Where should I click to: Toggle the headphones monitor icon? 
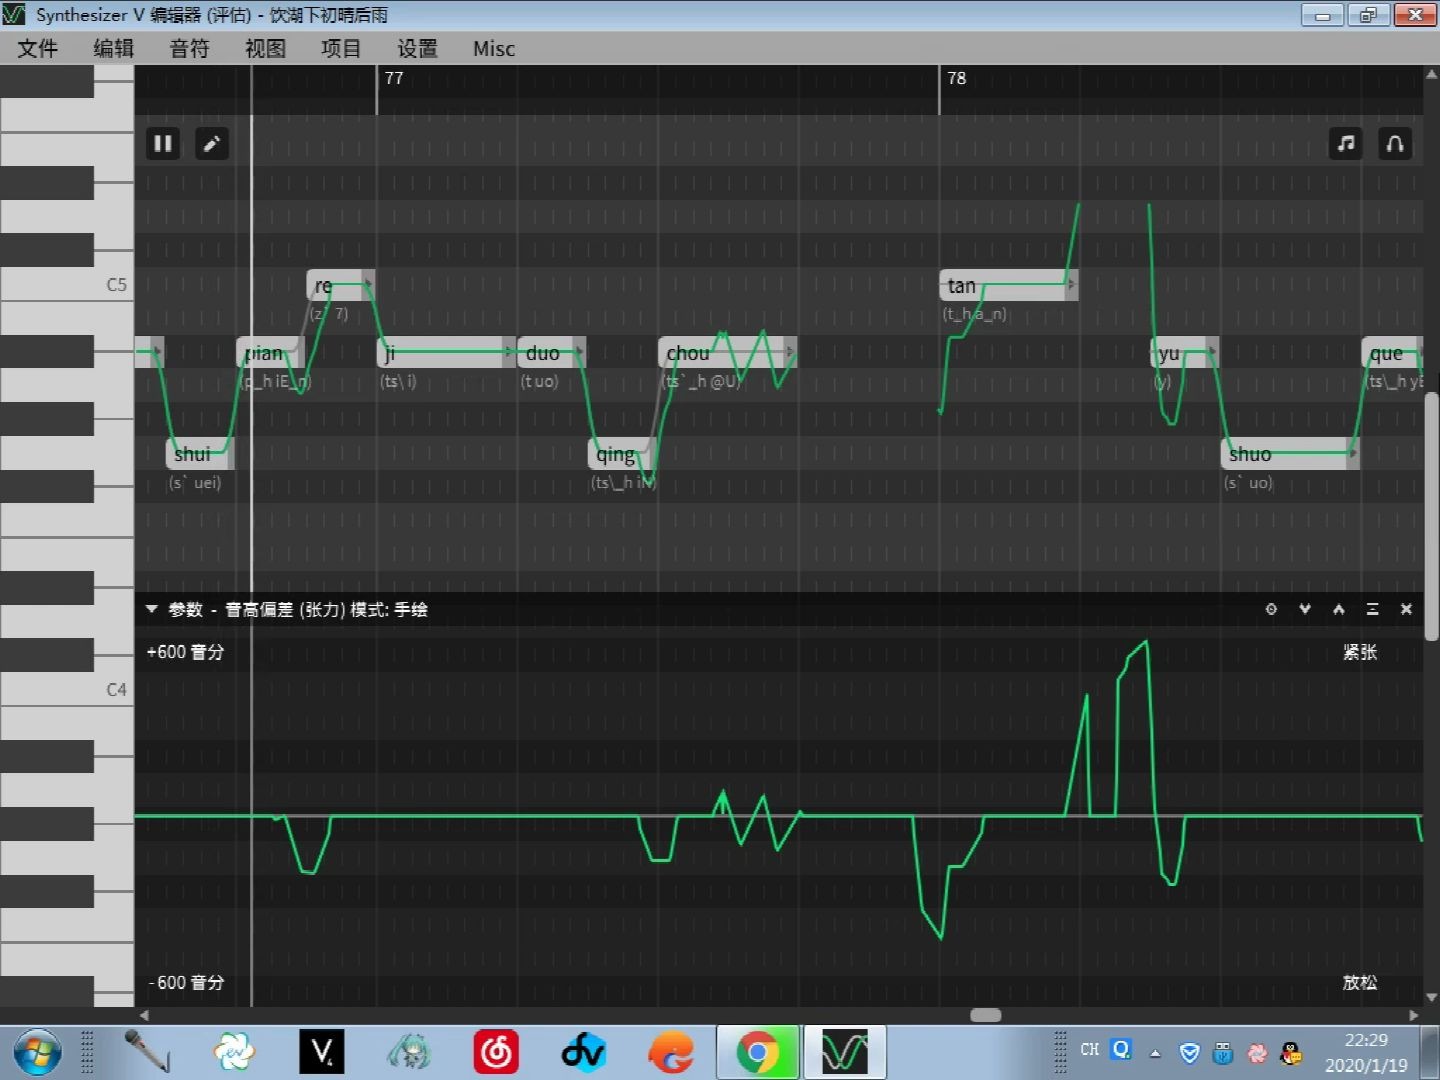tap(1395, 144)
